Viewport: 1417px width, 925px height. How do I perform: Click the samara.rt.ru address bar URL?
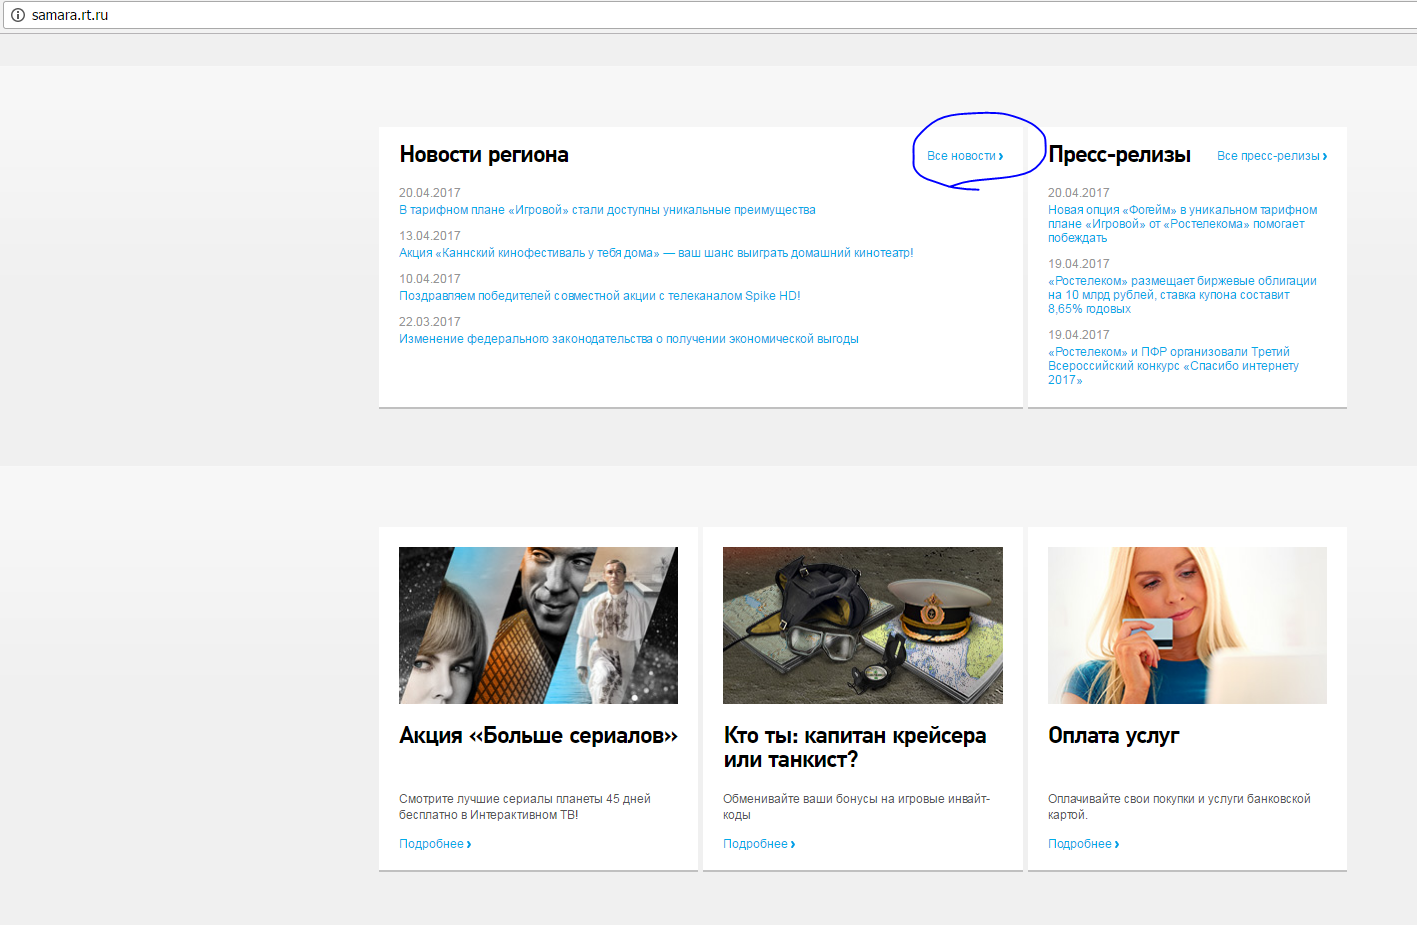pyautogui.click(x=70, y=15)
